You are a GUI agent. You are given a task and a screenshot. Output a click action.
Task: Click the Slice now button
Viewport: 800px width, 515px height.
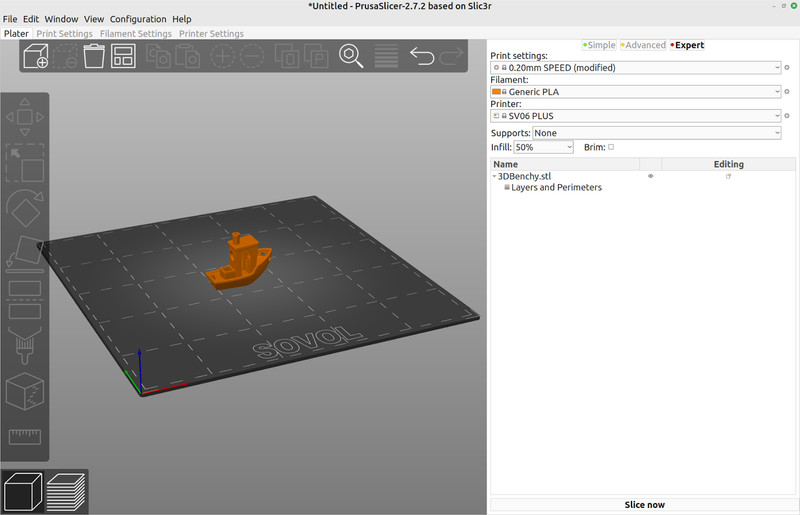(x=644, y=505)
